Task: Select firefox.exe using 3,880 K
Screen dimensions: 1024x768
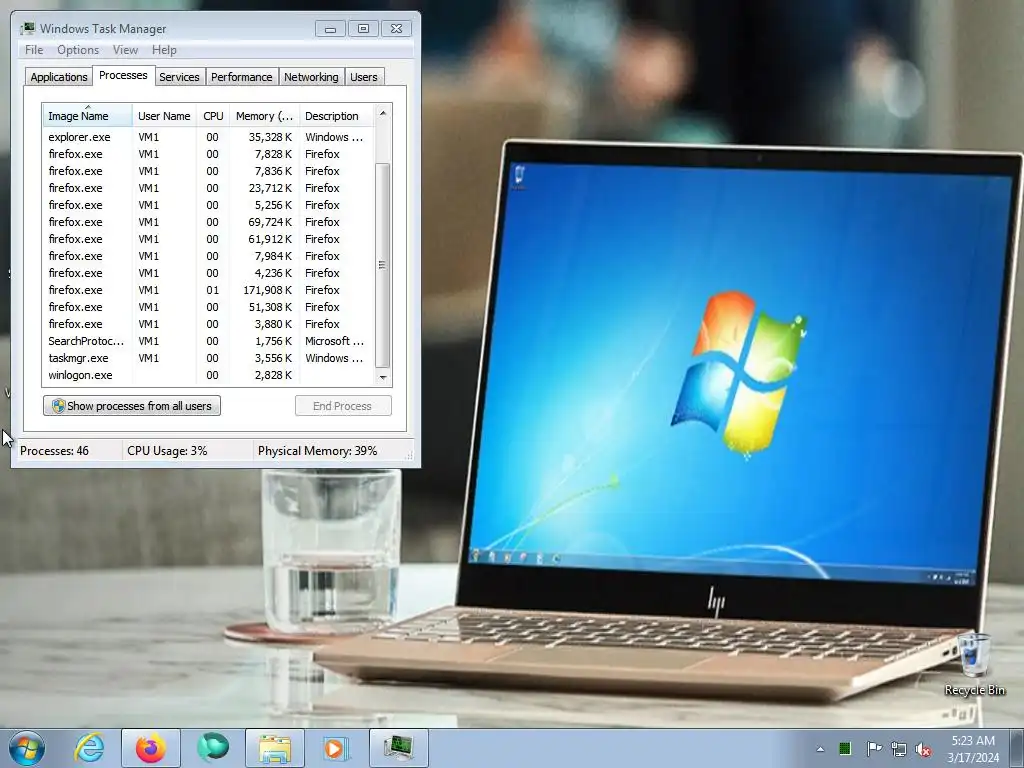Action: pyautogui.click(x=208, y=324)
